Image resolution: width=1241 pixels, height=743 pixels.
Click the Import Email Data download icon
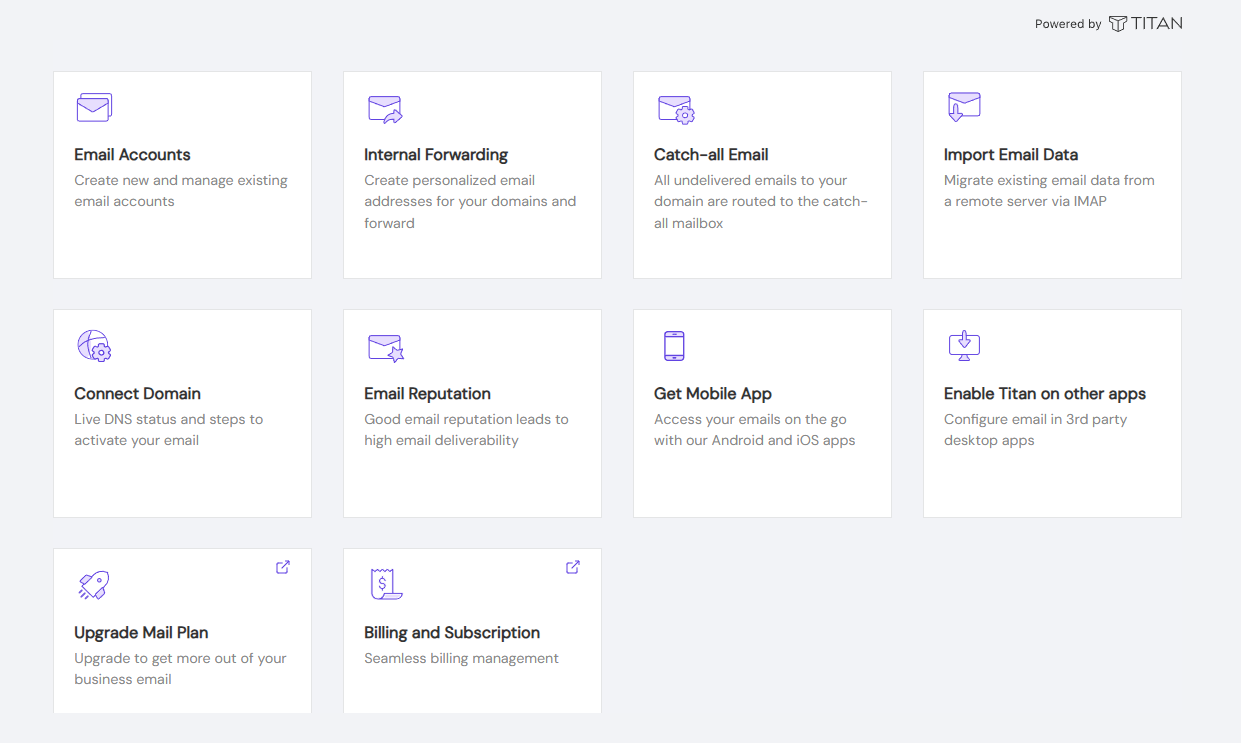point(964,107)
